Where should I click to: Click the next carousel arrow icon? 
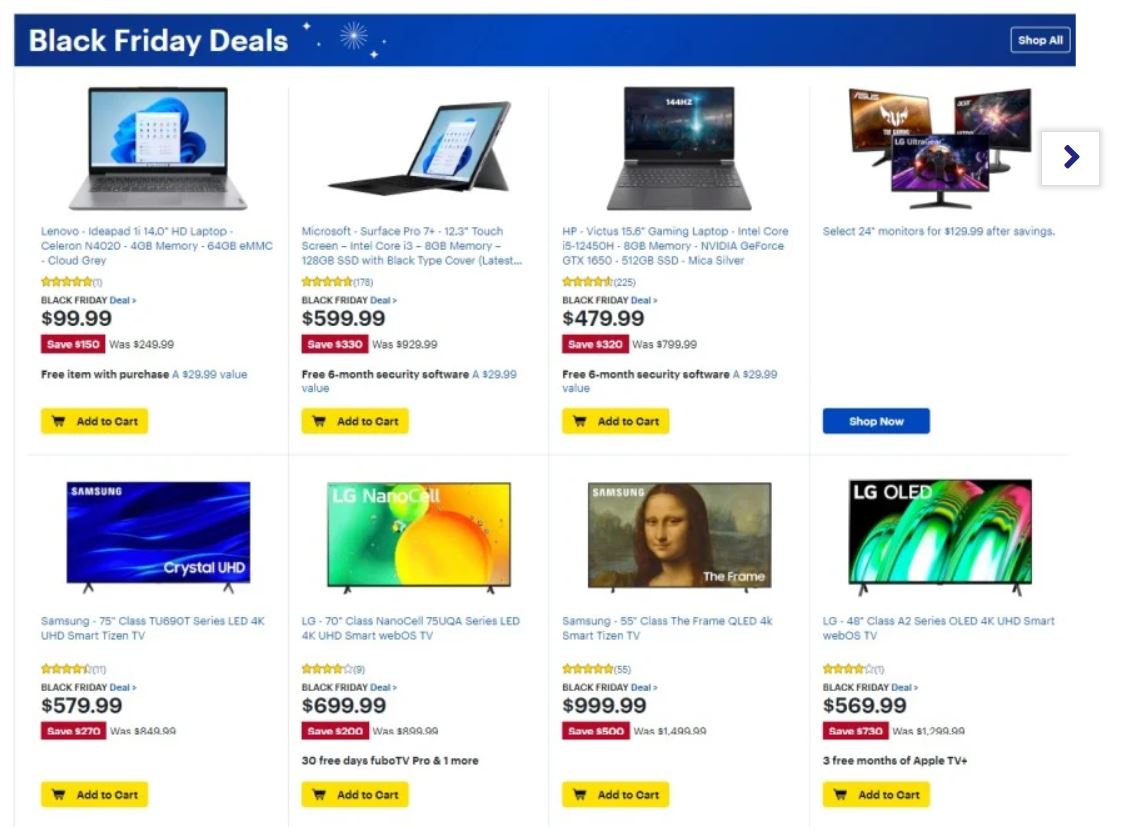(x=1070, y=157)
